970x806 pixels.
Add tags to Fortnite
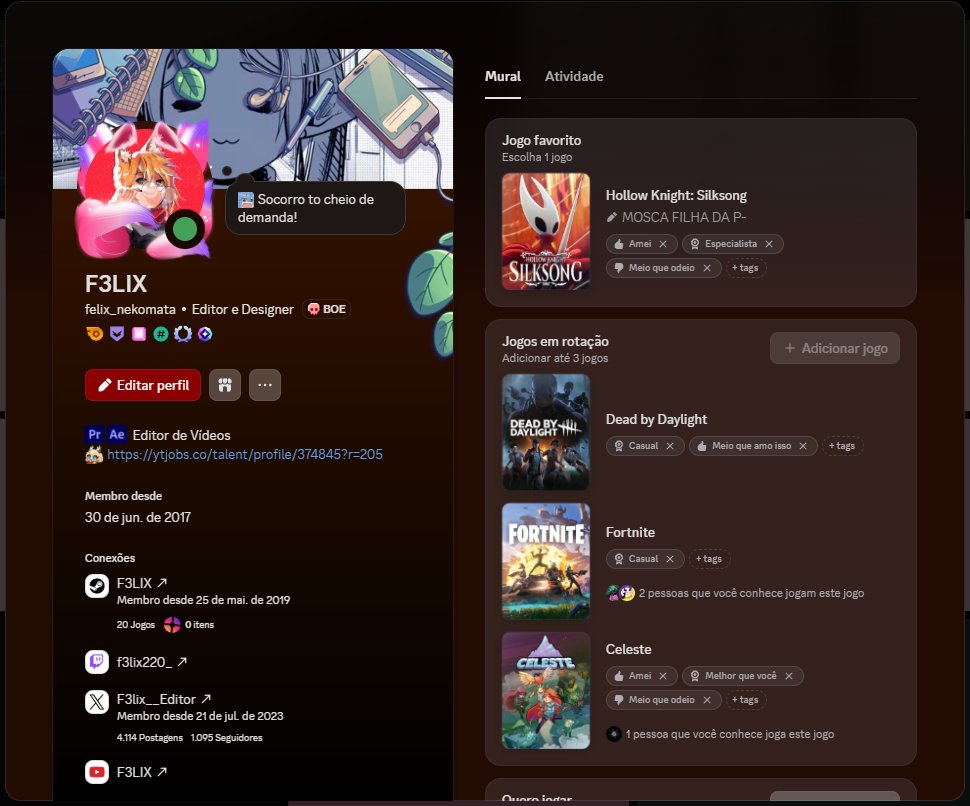(709, 559)
